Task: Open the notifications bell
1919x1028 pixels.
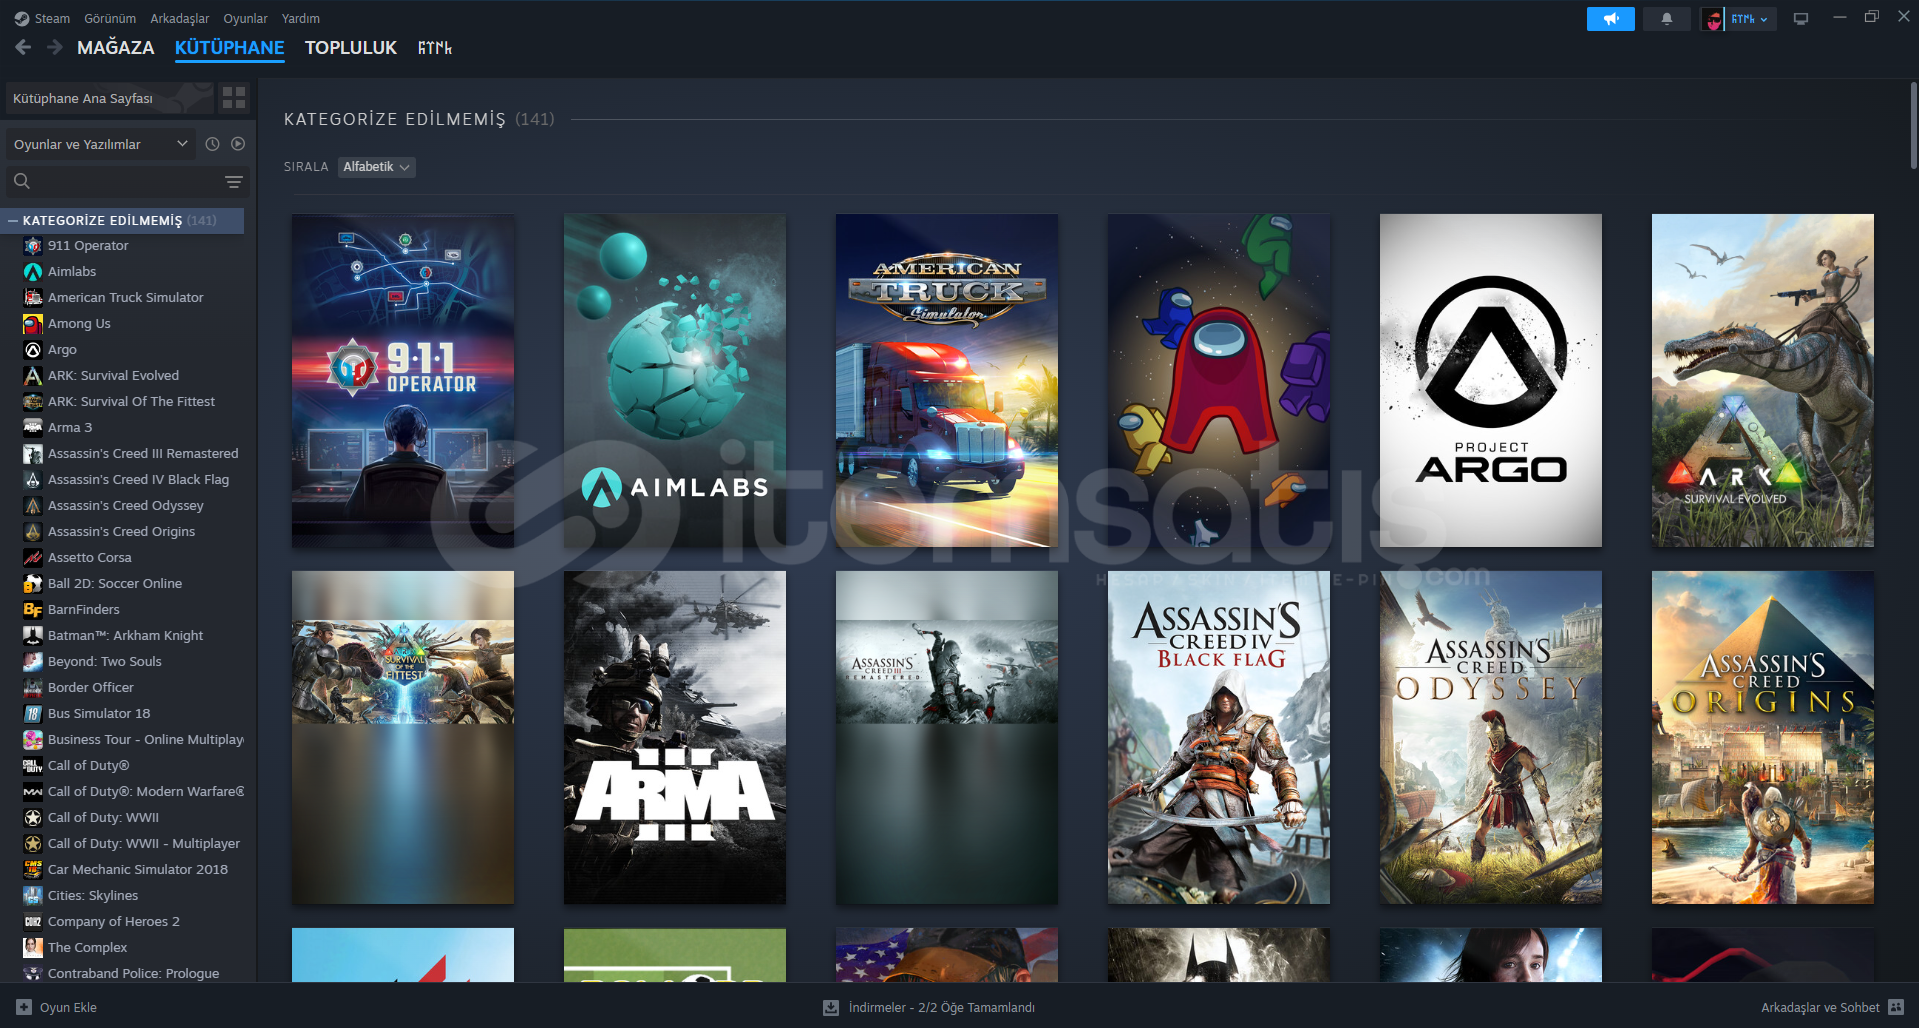Action: coord(1667,19)
